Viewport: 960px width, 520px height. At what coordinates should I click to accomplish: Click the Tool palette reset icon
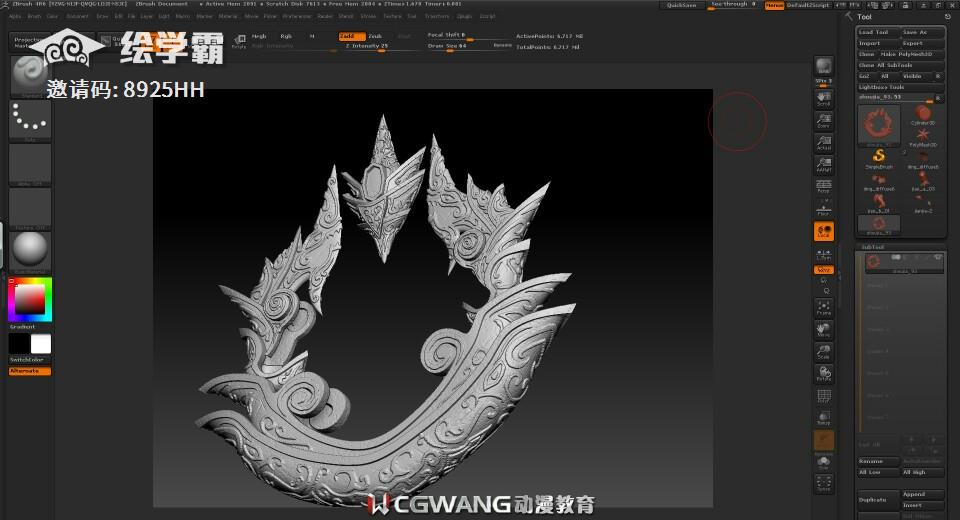pos(948,17)
